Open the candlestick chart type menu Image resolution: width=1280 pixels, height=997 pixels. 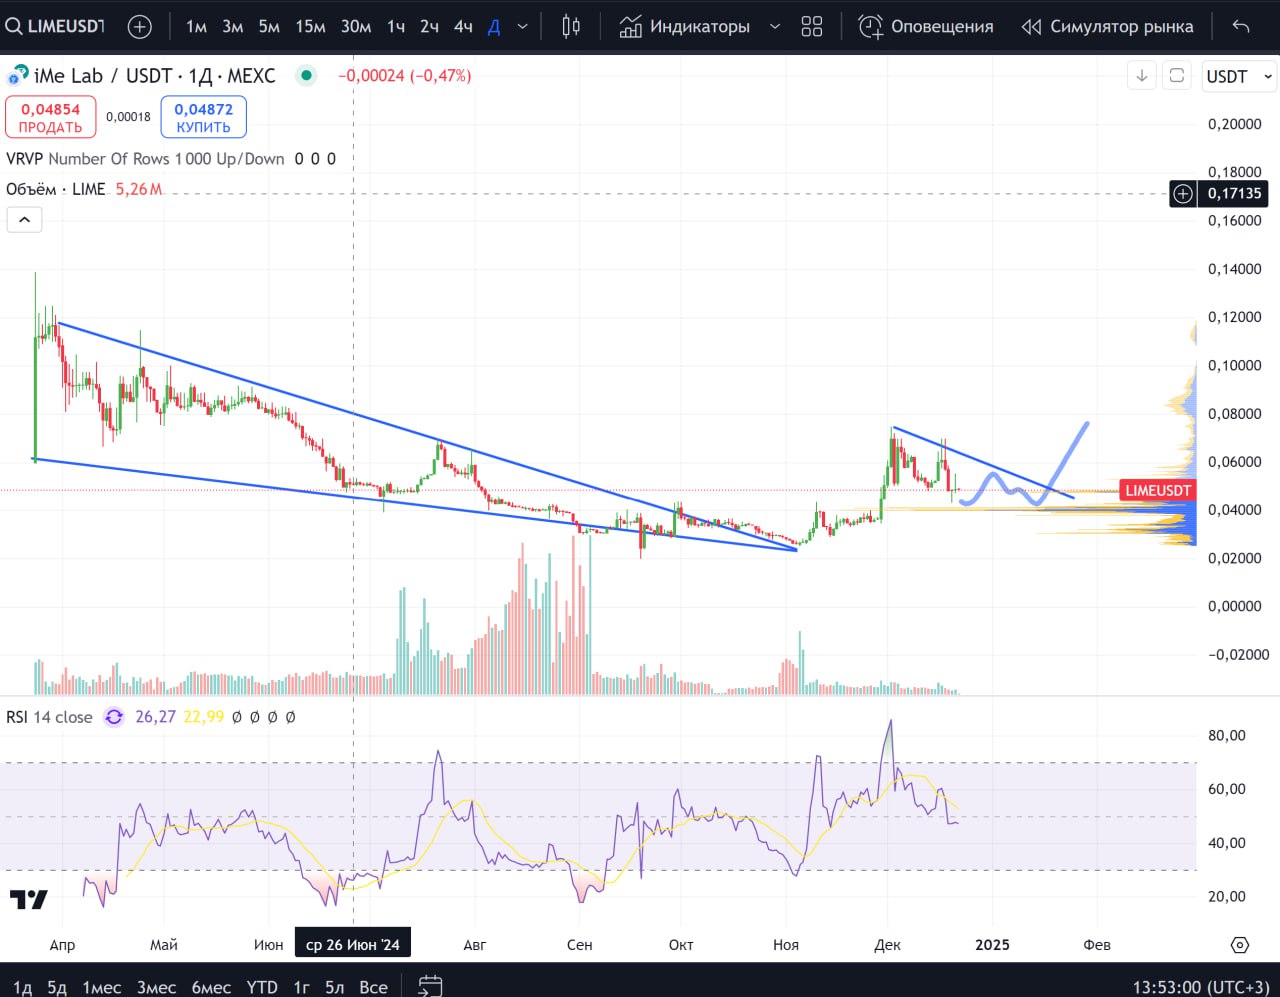571,27
